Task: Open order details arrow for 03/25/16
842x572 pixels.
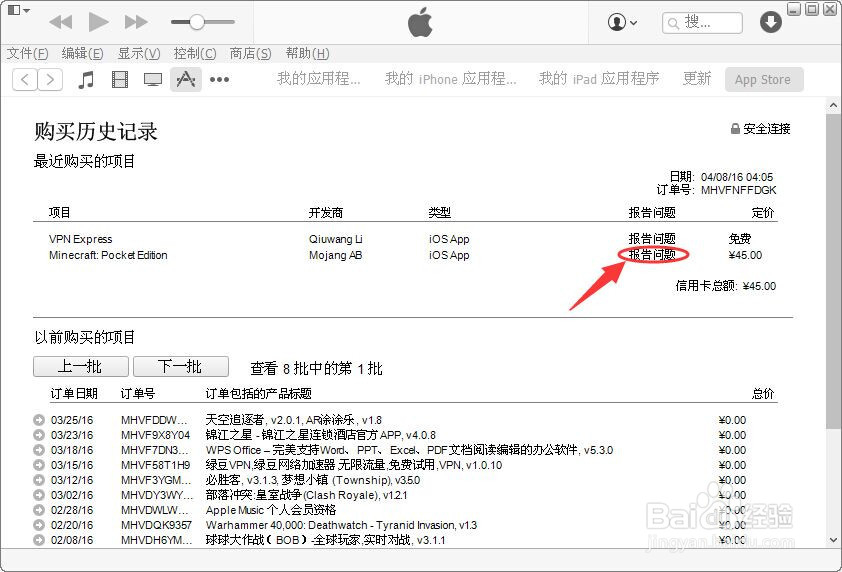Action: click(x=39, y=420)
